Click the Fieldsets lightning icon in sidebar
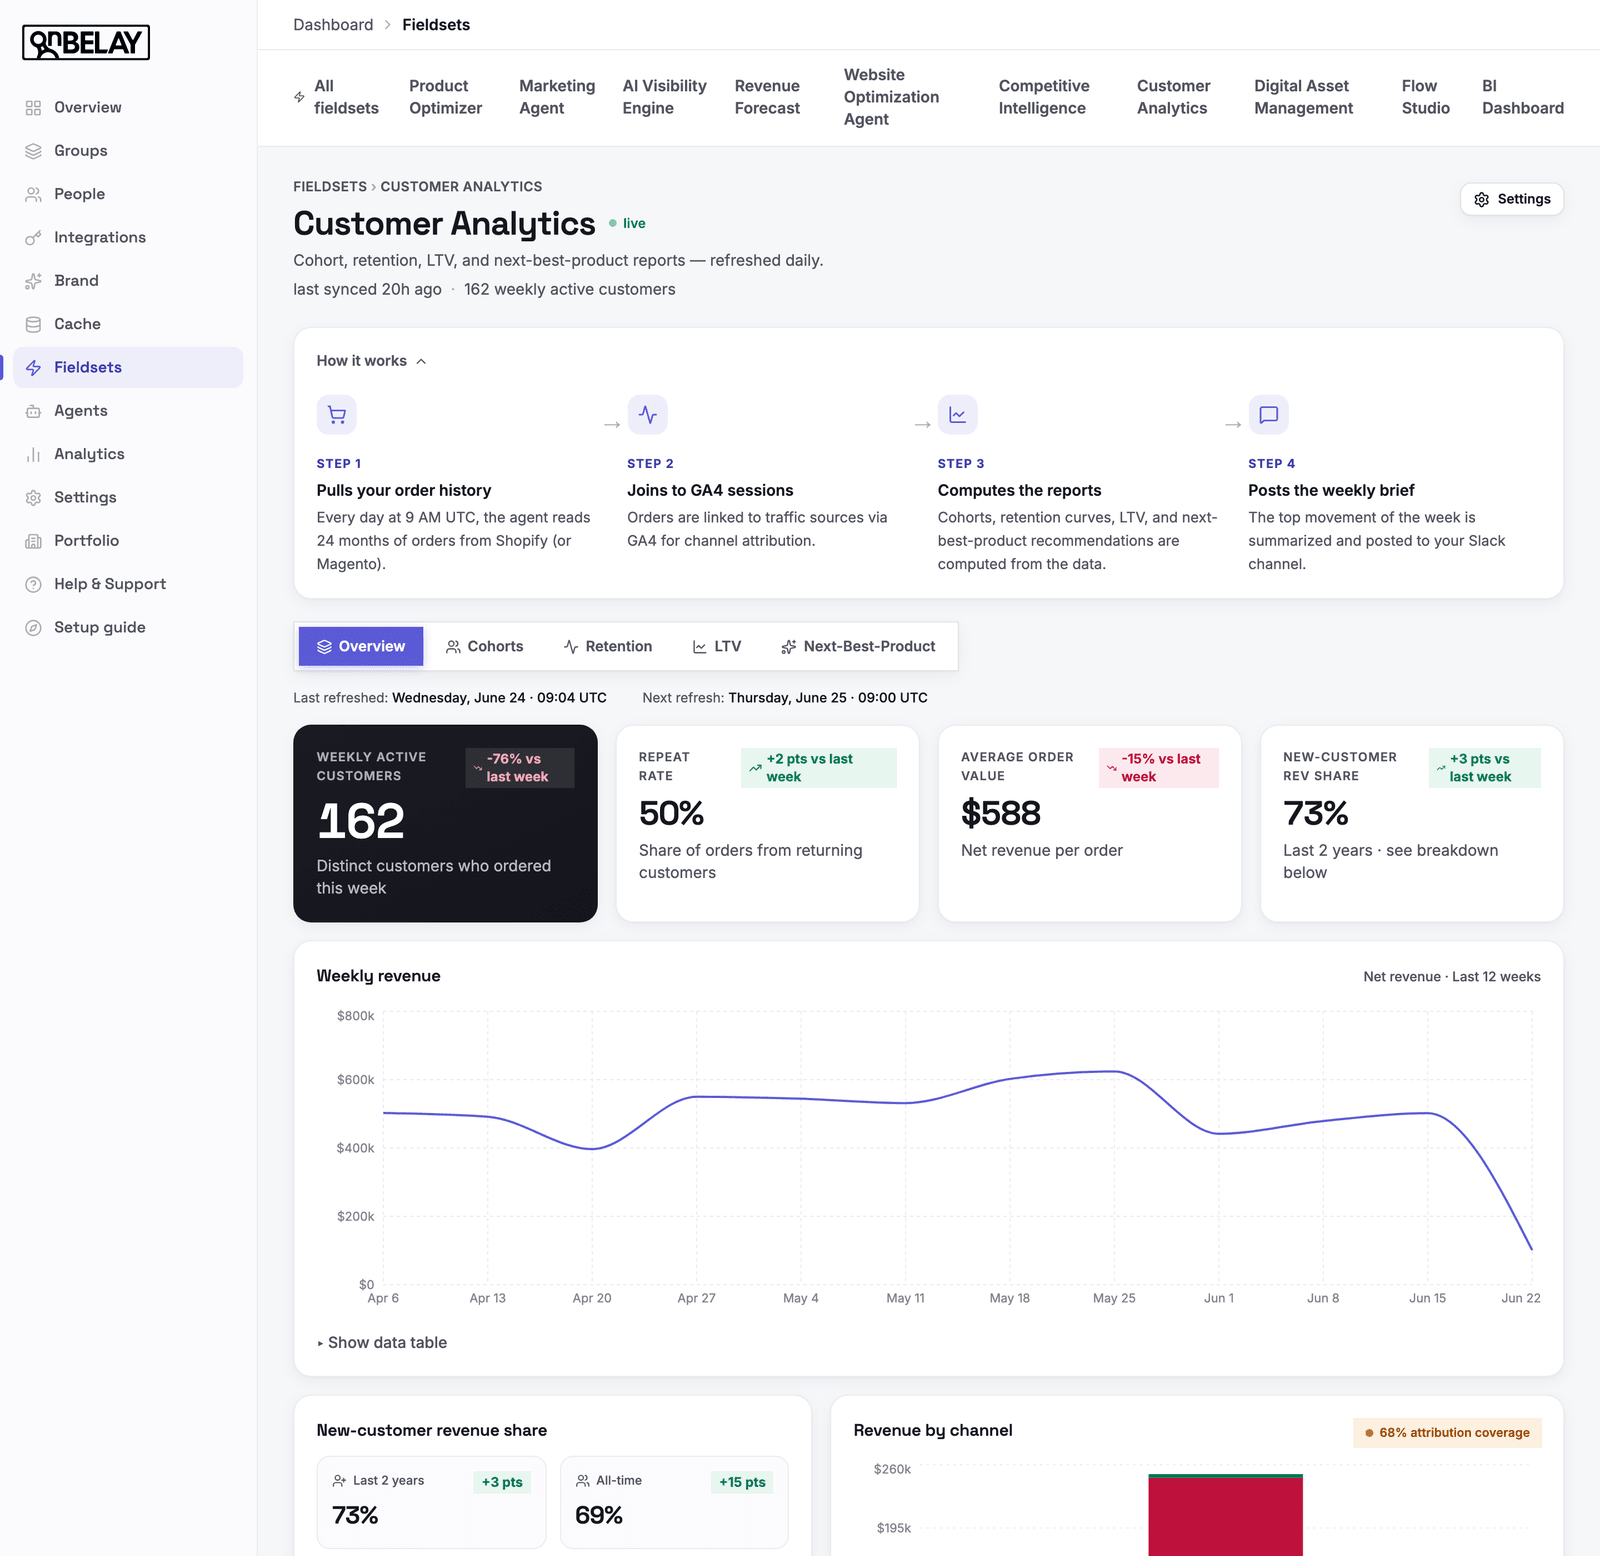This screenshot has width=1600, height=1556. [x=33, y=368]
